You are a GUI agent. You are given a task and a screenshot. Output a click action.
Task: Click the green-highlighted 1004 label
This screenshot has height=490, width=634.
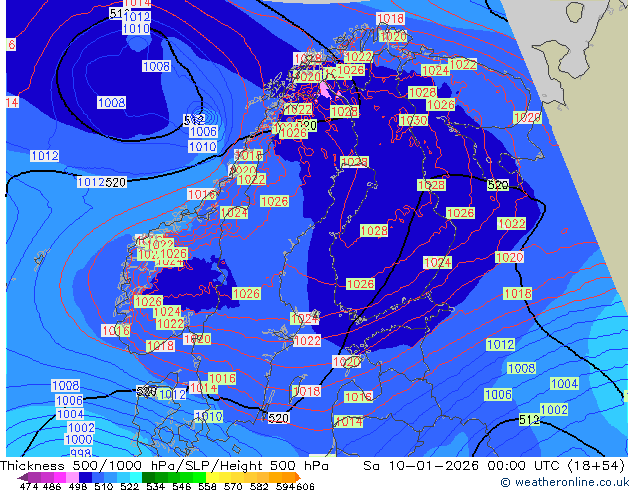tap(564, 383)
